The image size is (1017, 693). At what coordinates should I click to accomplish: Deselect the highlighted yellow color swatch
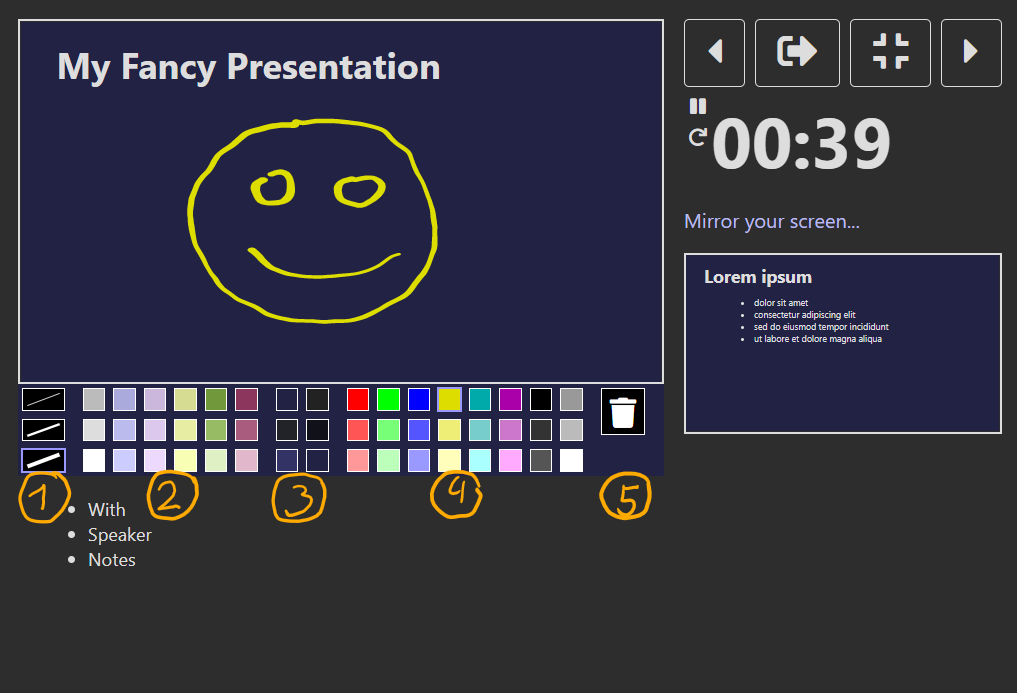click(449, 399)
